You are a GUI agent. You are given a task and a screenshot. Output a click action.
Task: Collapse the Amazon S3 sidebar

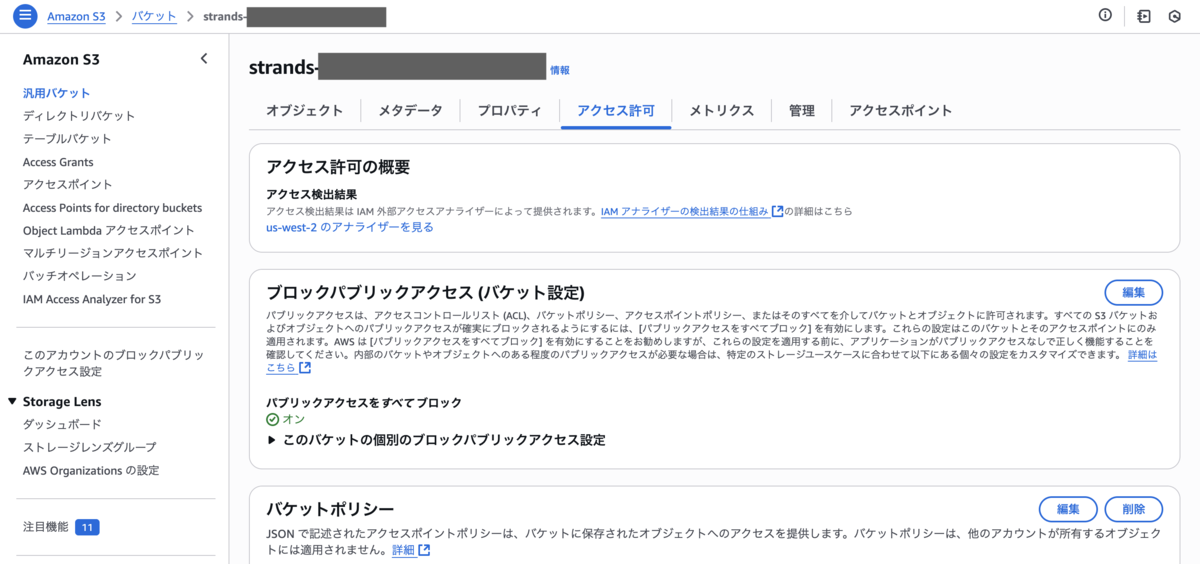pyautogui.click(x=204, y=59)
